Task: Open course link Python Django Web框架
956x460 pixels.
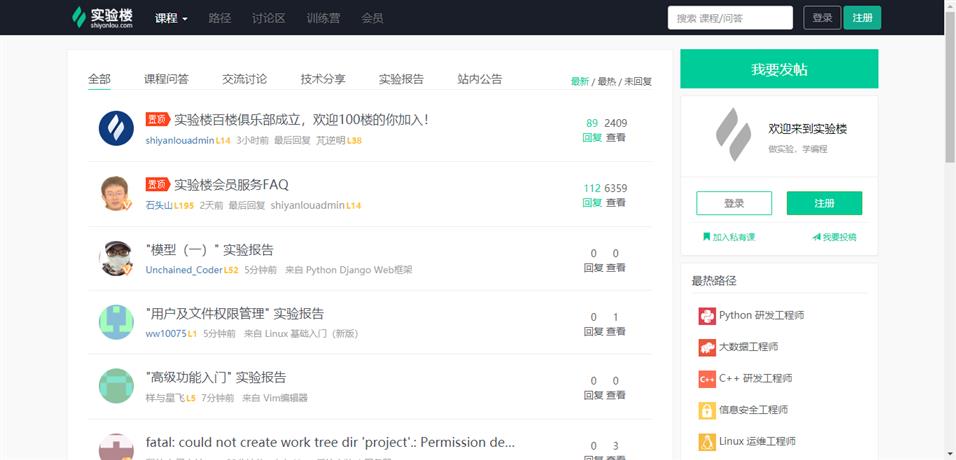Action: pyautogui.click(x=359, y=270)
